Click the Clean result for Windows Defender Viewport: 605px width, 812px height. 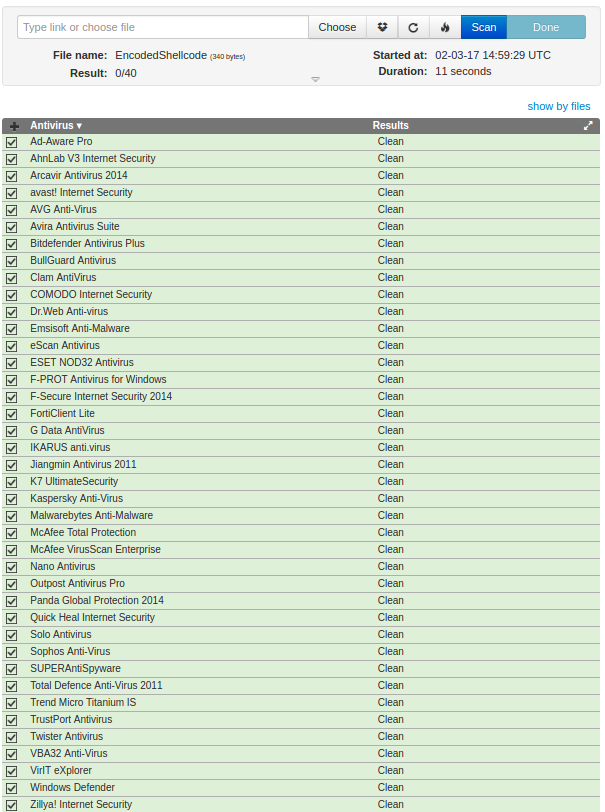[x=391, y=787]
